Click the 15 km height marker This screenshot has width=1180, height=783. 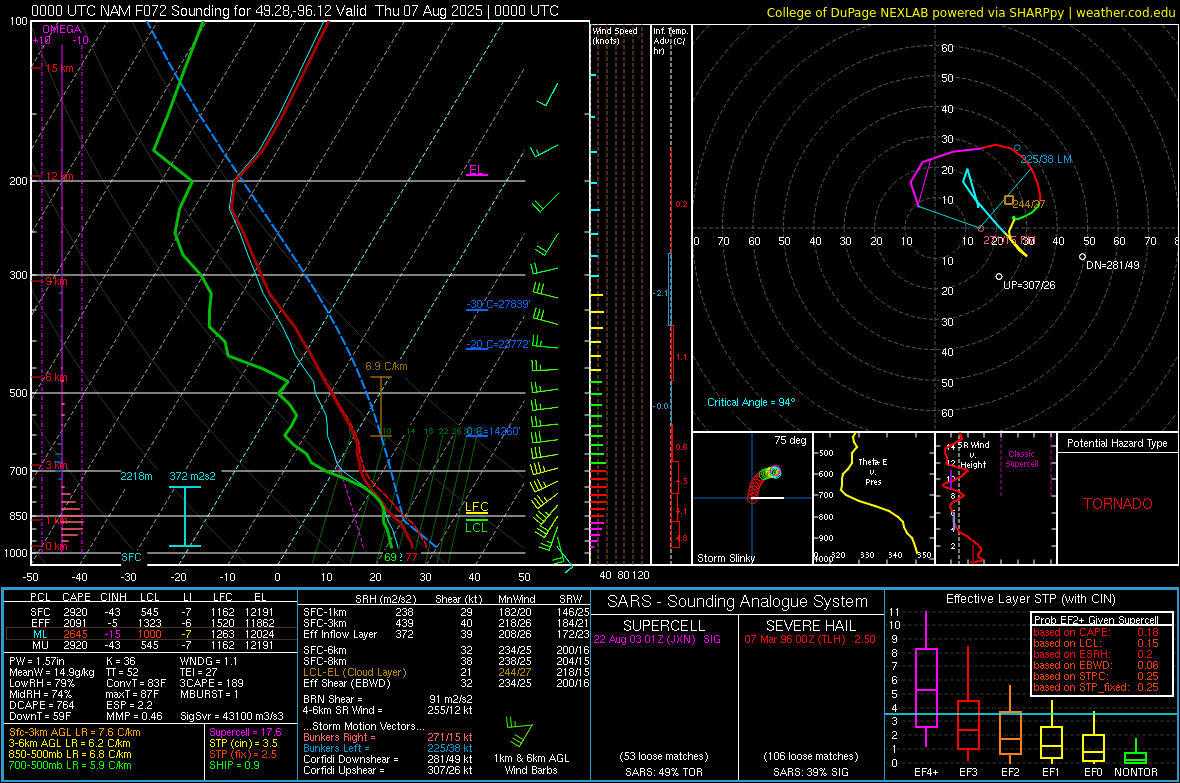coord(59,68)
